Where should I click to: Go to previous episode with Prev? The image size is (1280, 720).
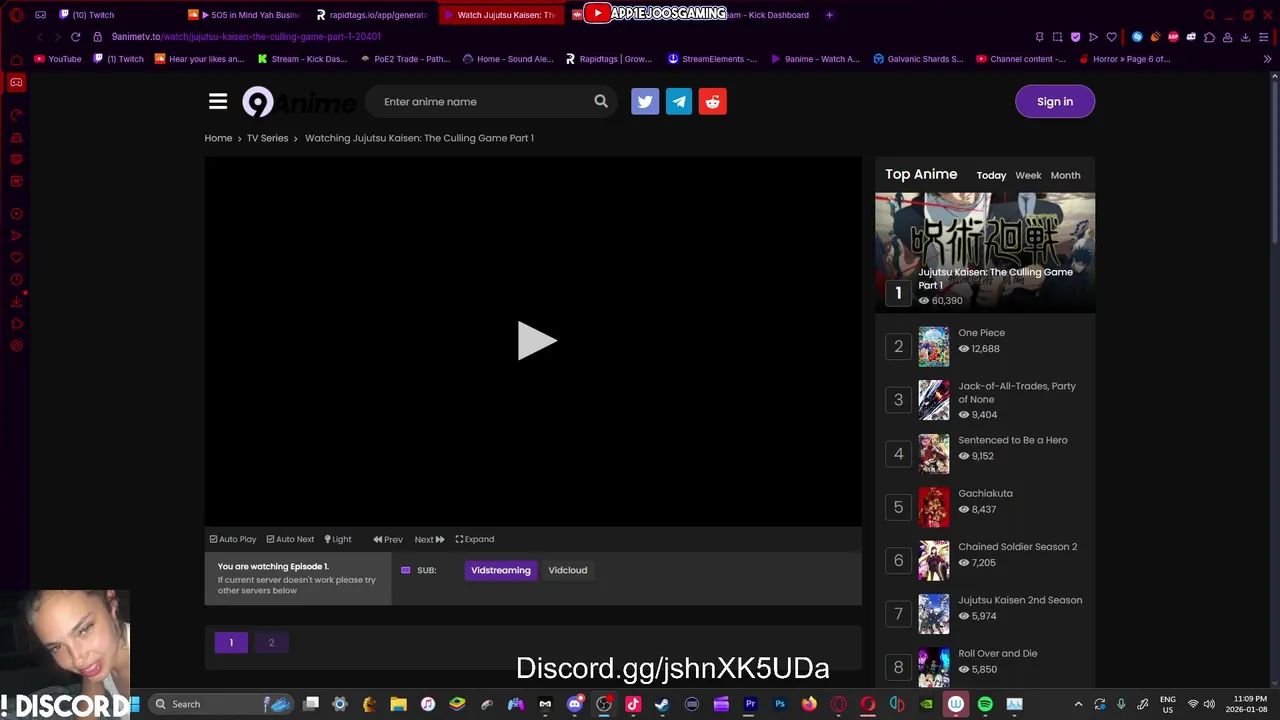(x=388, y=539)
